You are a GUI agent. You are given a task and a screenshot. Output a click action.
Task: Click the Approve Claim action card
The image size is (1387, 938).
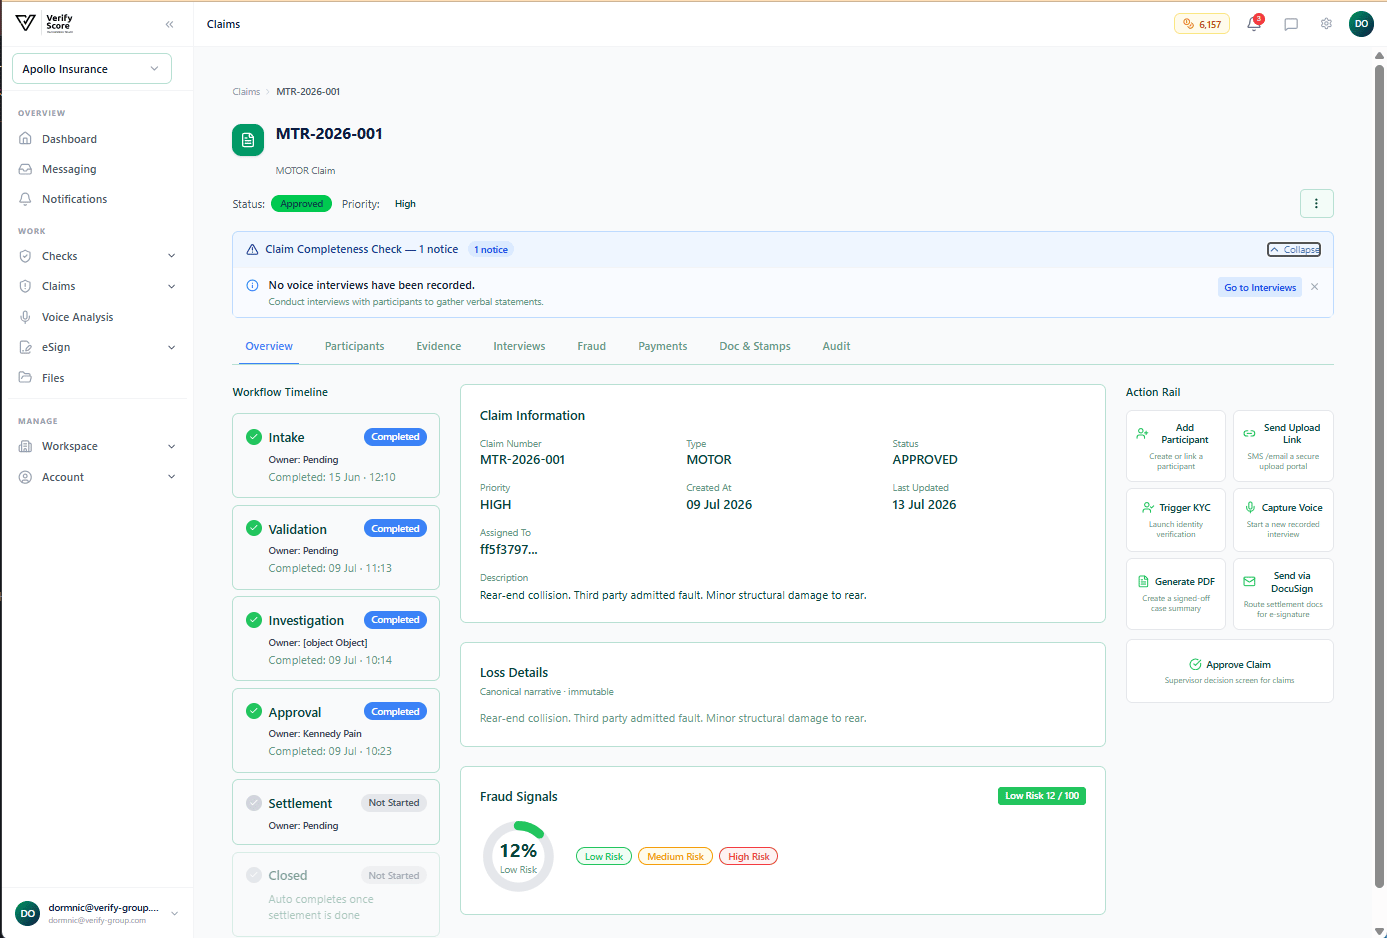click(x=1230, y=671)
